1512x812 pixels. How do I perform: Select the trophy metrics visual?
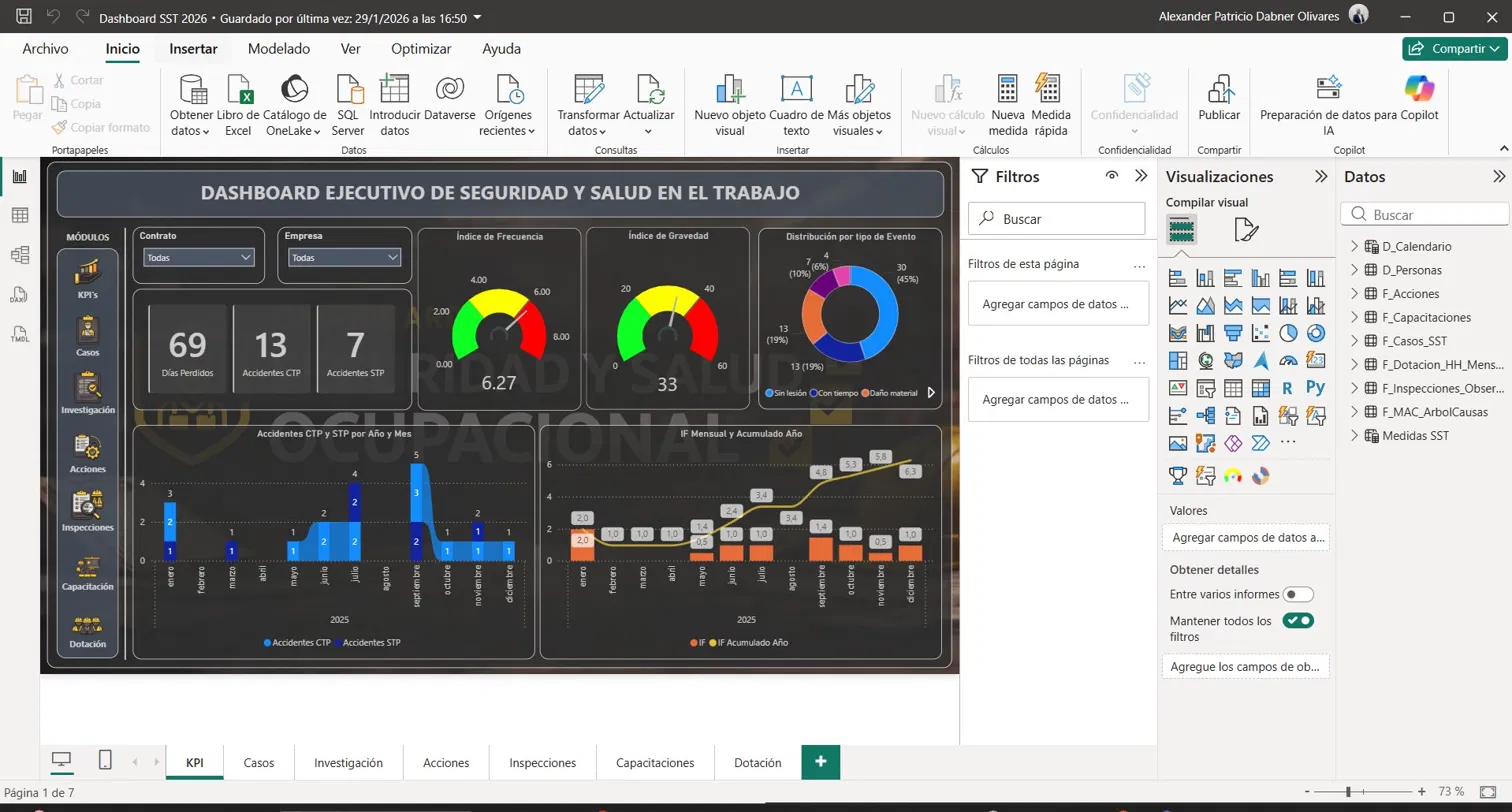(1178, 476)
